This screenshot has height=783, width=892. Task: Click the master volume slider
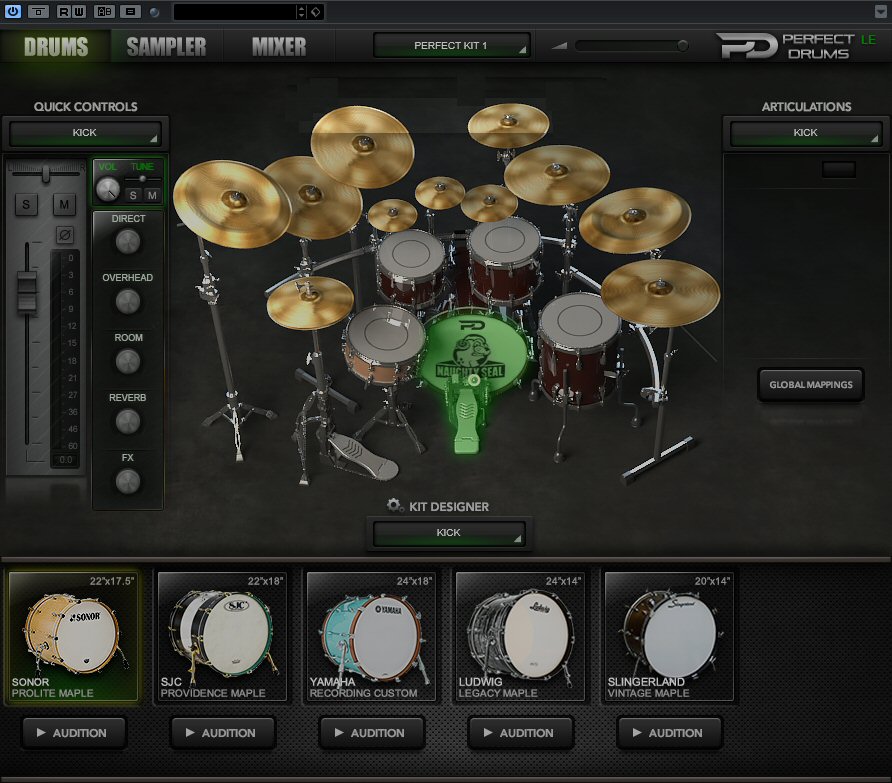point(631,46)
